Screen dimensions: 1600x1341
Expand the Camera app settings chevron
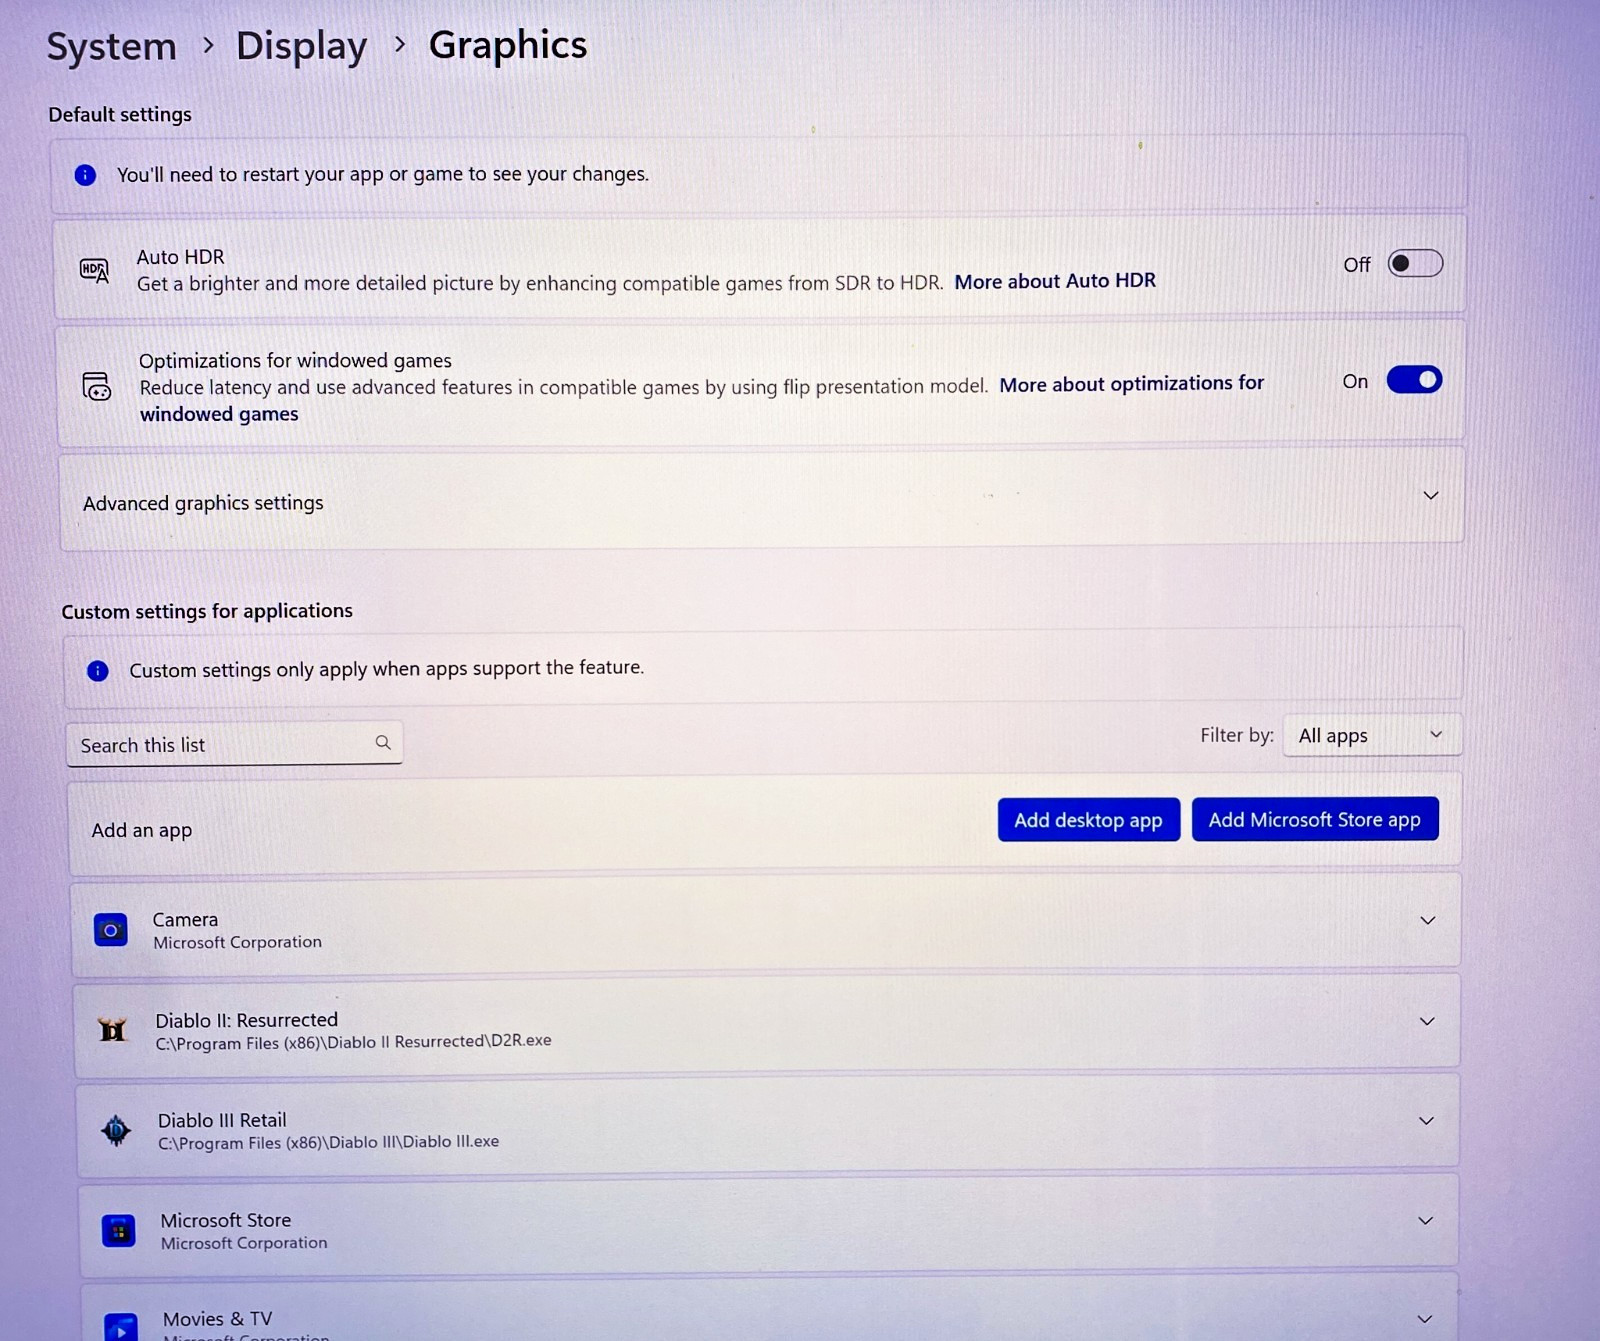tap(1428, 920)
